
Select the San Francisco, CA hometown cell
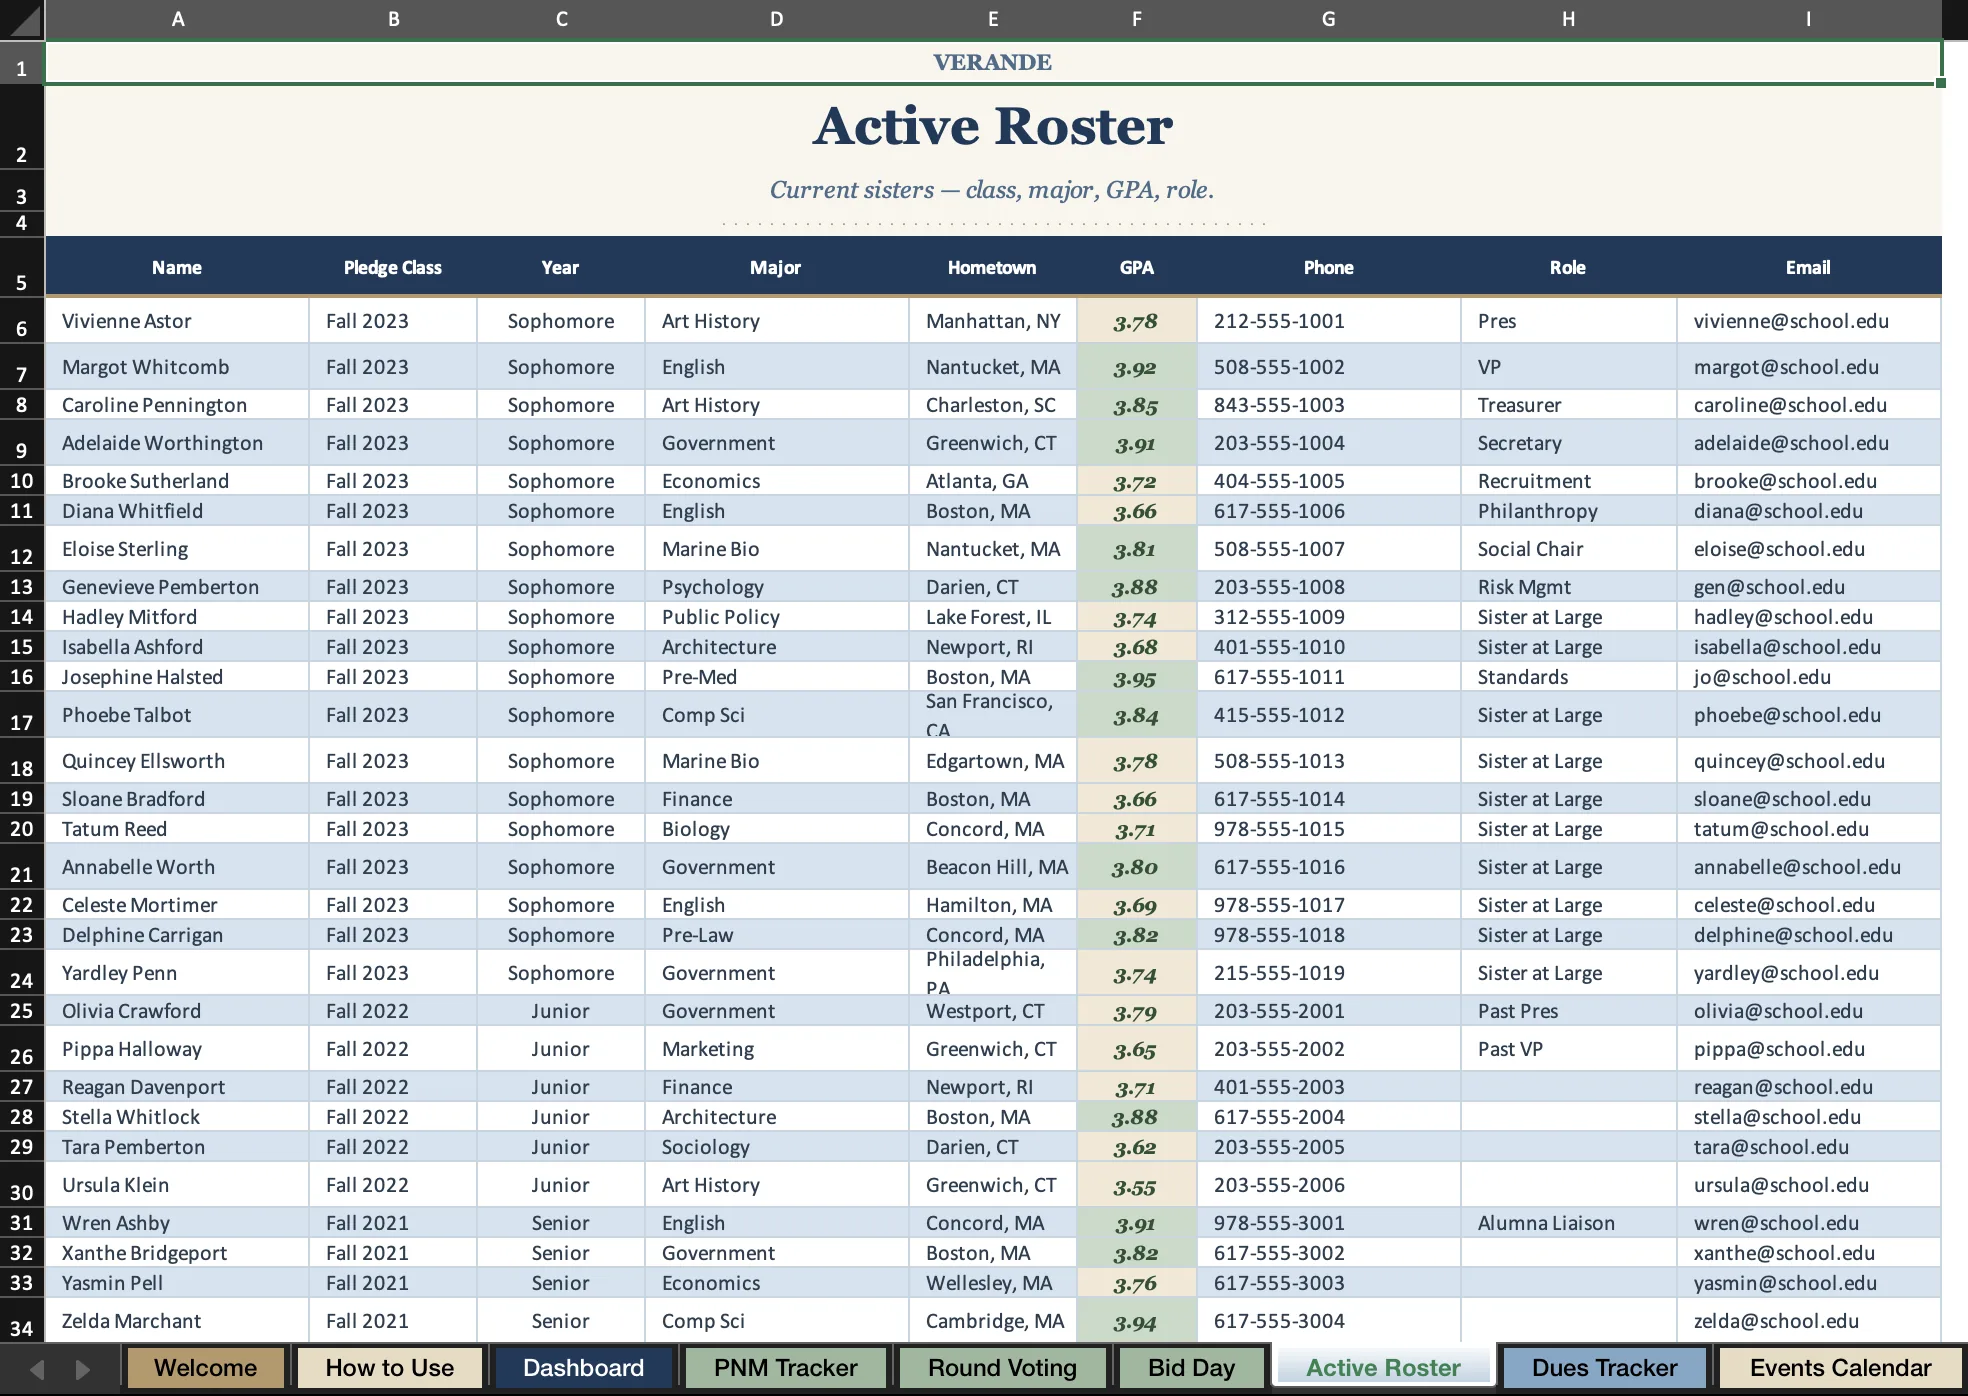[x=993, y=715]
